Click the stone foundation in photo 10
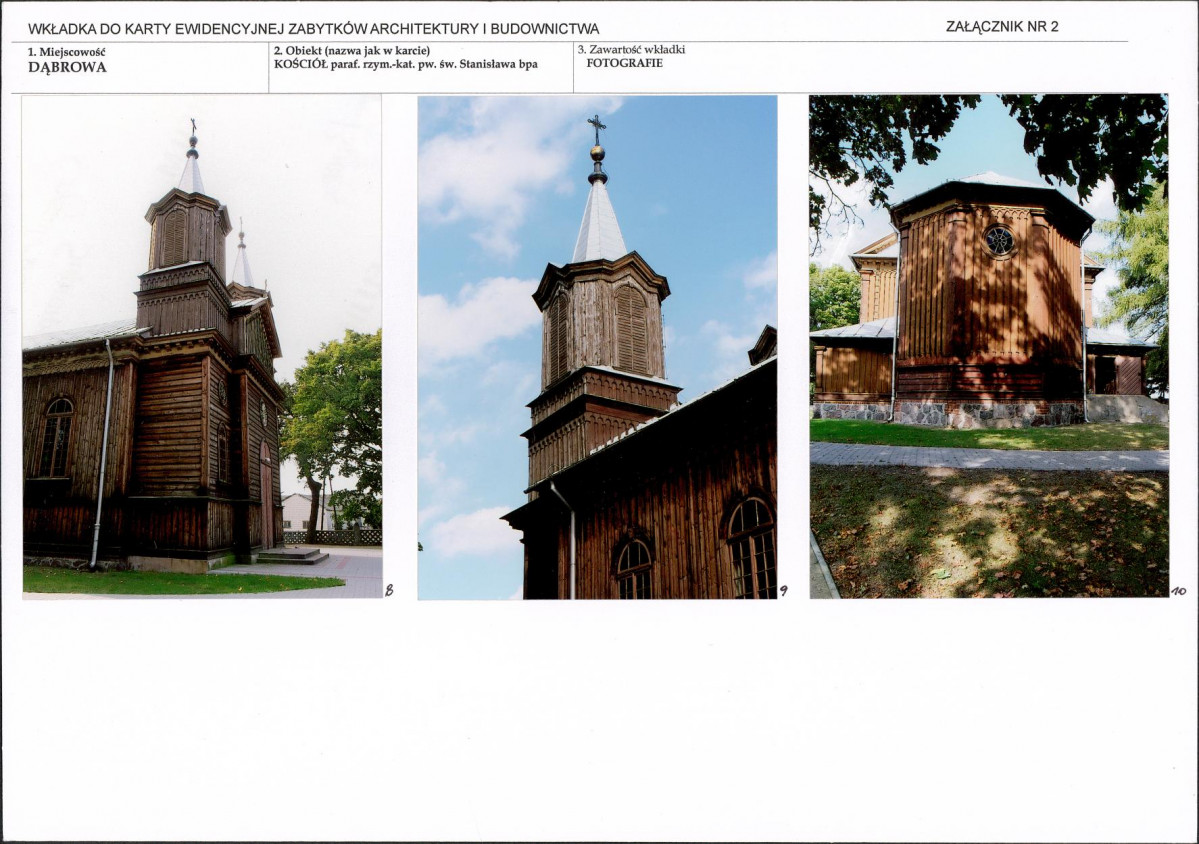This screenshot has height=844, width=1199. click(x=950, y=414)
